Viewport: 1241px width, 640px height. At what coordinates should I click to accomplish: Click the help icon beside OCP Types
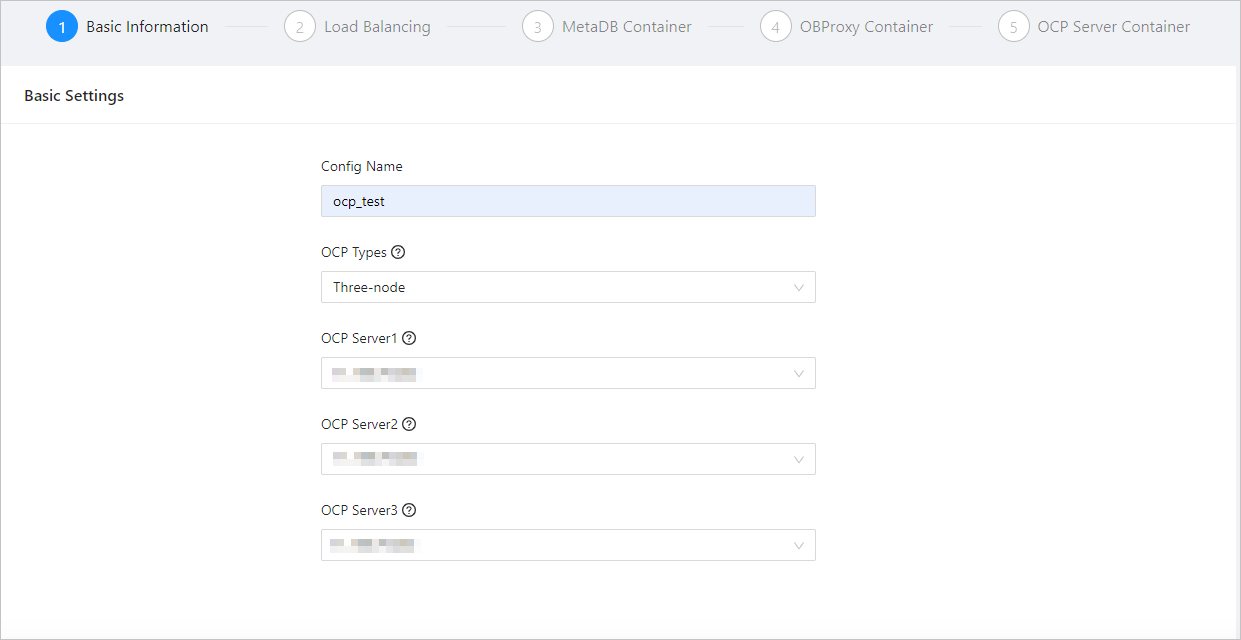(398, 252)
